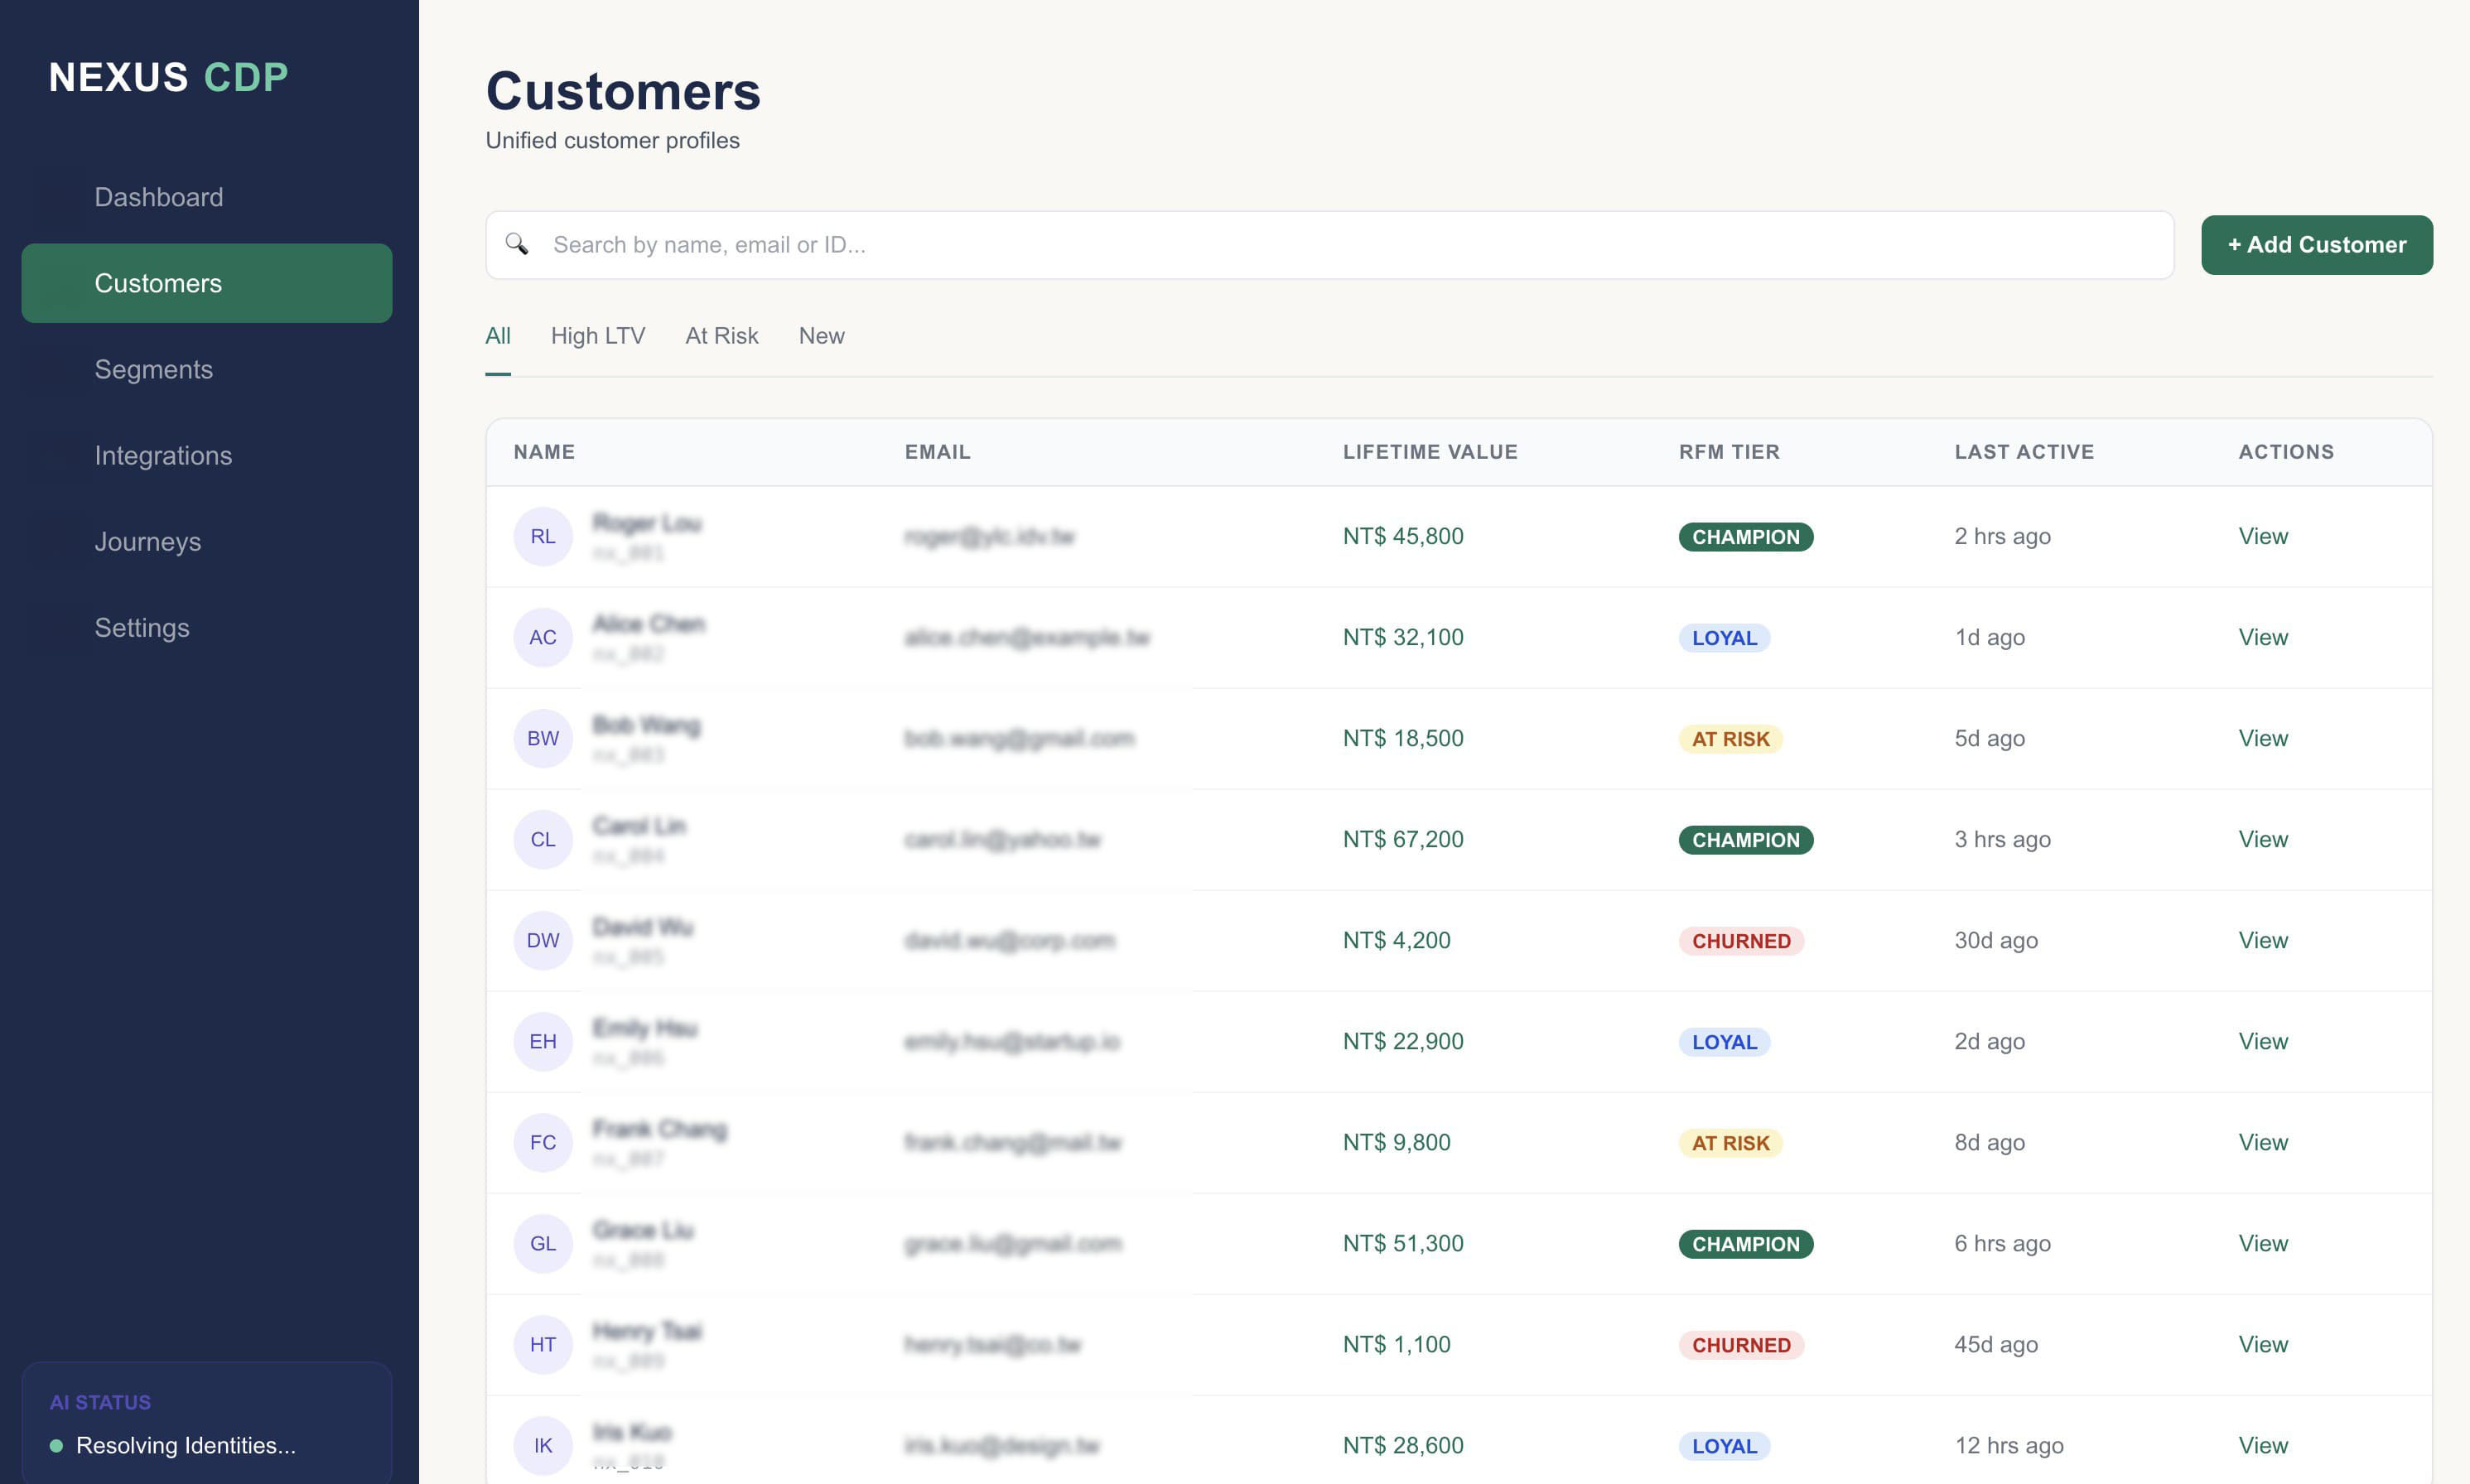The image size is (2470, 1484).
Task: View the NT$ 67,200 customer
Action: [x=2262, y=840]
